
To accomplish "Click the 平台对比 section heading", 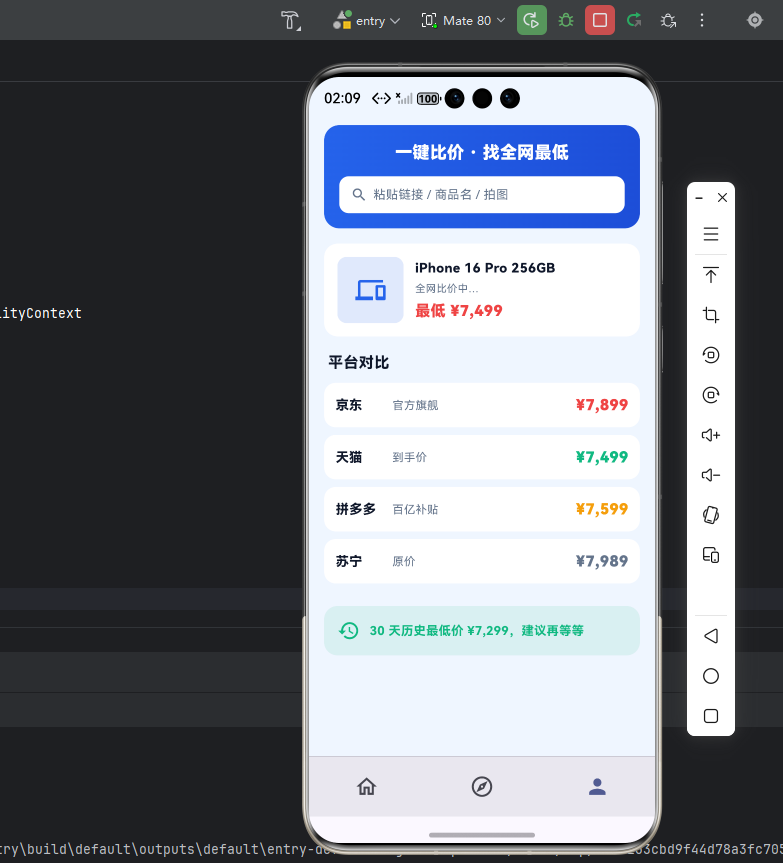I will [x=359, y=363].
